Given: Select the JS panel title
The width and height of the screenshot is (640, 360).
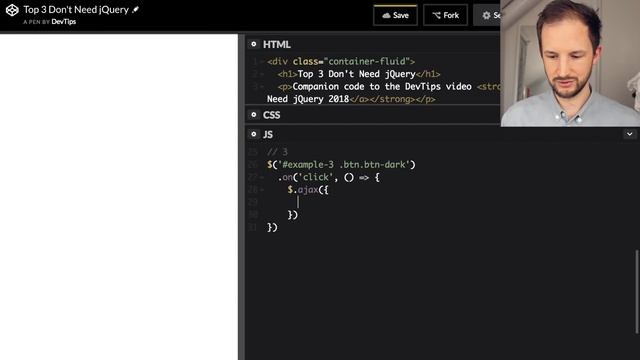Looking at the screenshot, I should point(268,134).
